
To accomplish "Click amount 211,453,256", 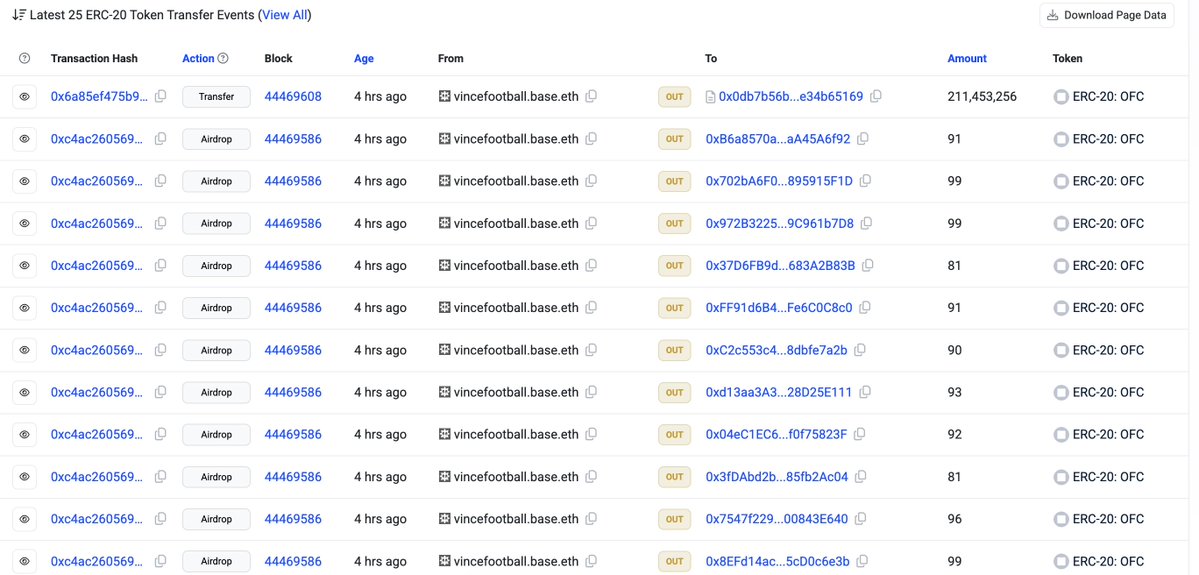I will pyautogui.click(x=982, y=97).
